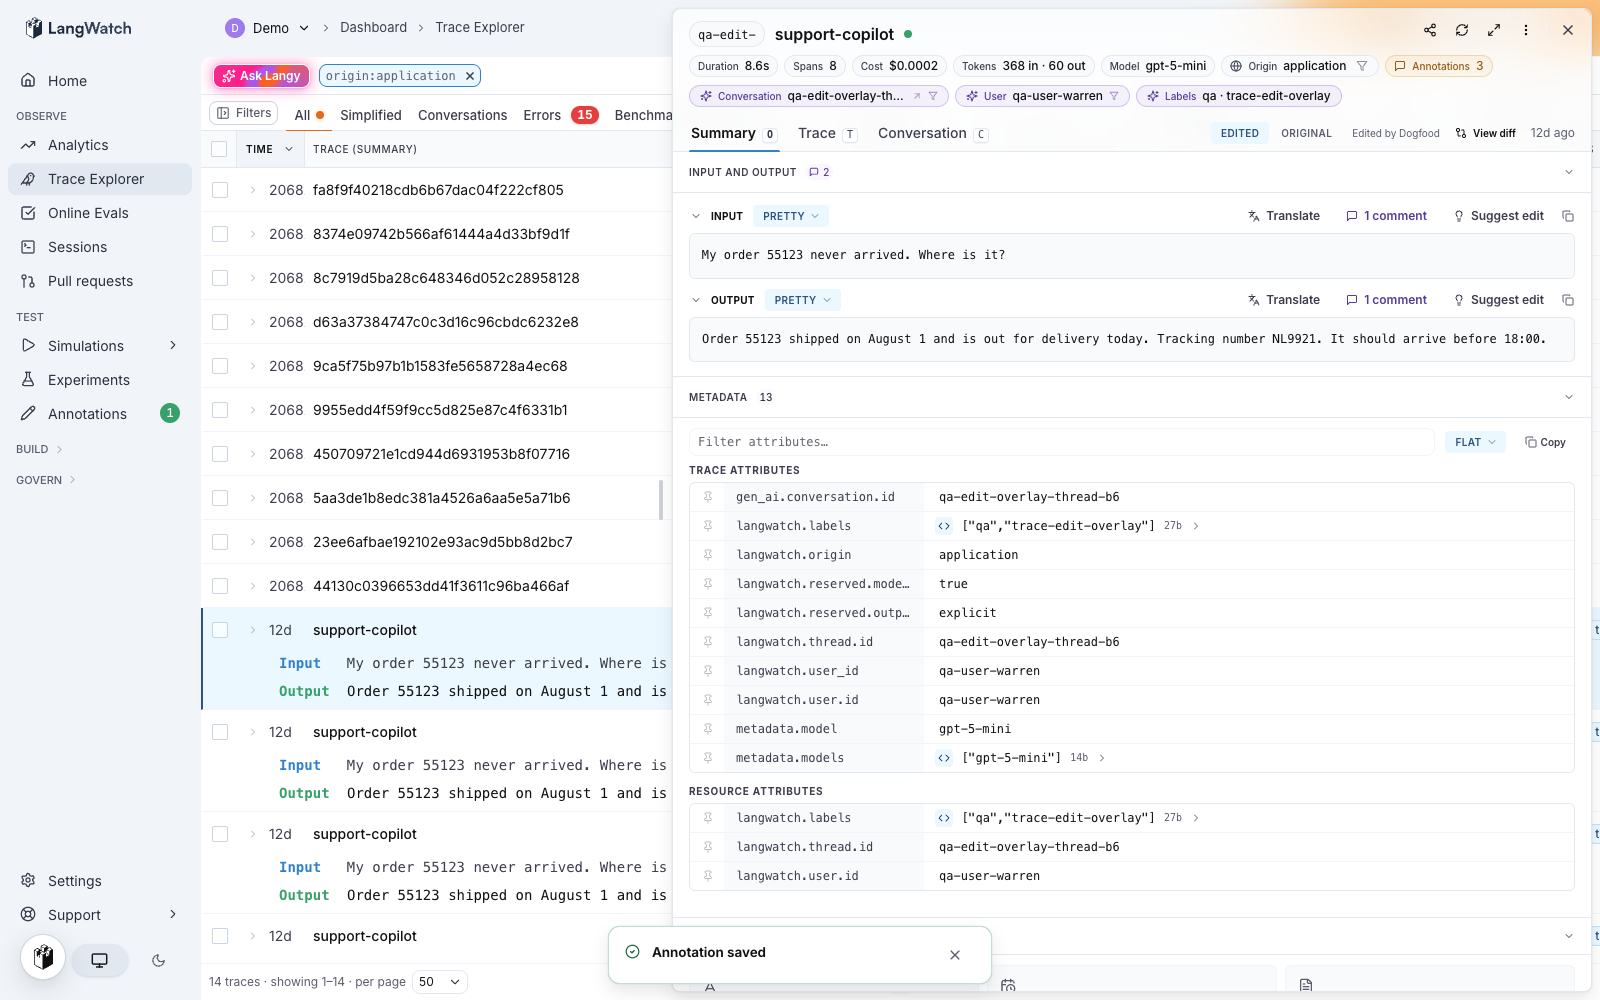The width and height of the screenshot is (1600, 1000).
Task: Filter by the Conversation chip funnel icon
Action: coord(933,96)
